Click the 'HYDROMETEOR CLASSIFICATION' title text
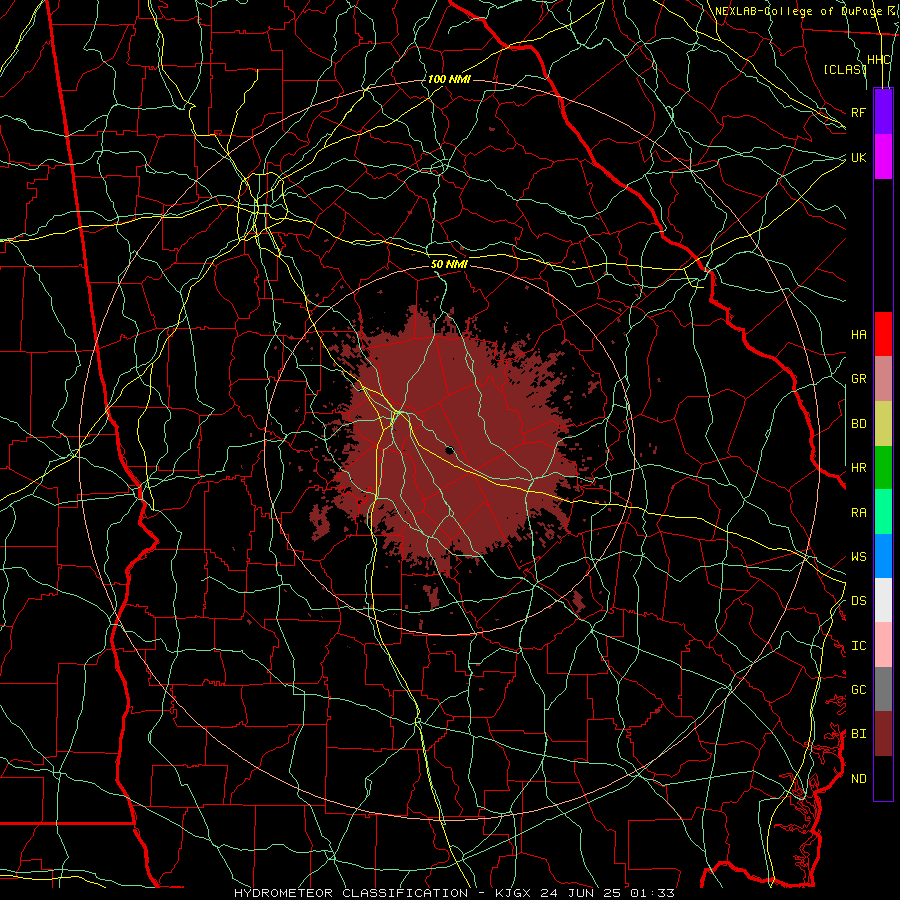The height and width of the screenshot is (900, 900). pyautogui.click(x=351, y=893)
